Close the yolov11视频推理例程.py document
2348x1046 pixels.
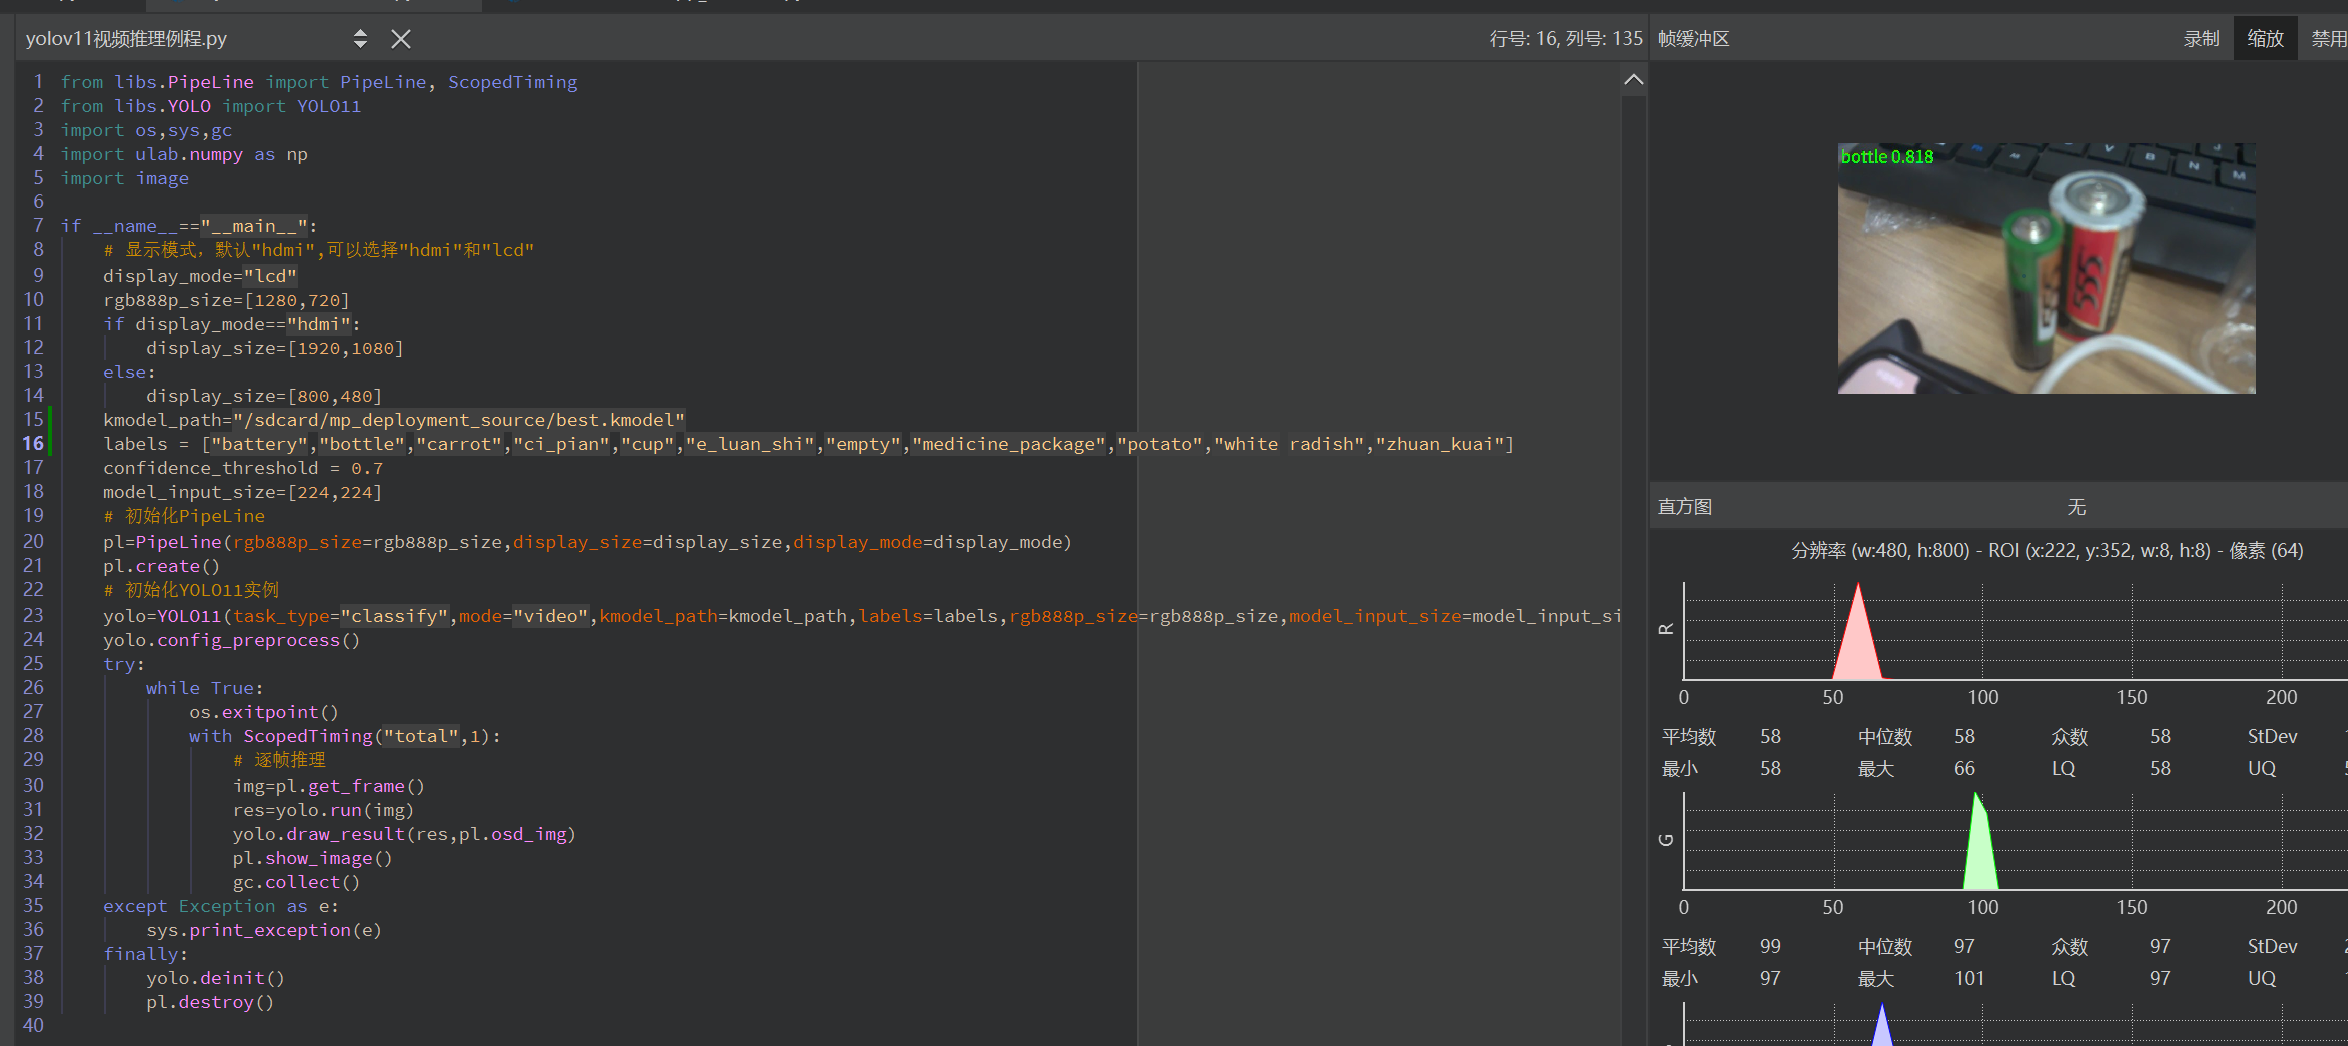401,39
